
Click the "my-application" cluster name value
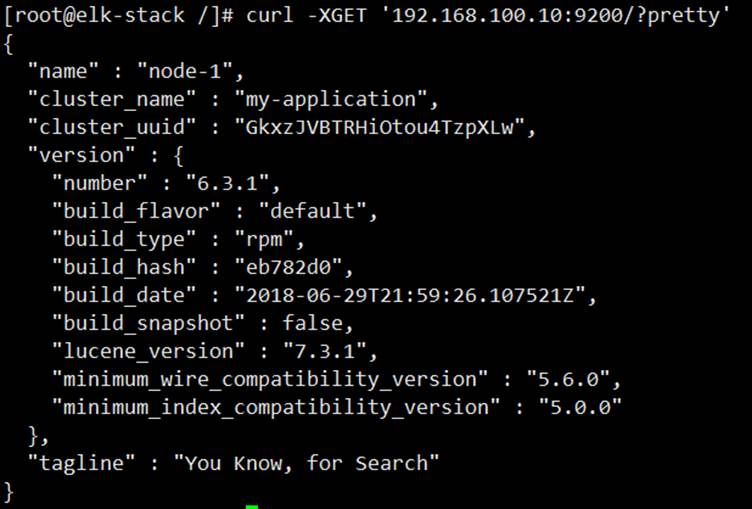330,100
